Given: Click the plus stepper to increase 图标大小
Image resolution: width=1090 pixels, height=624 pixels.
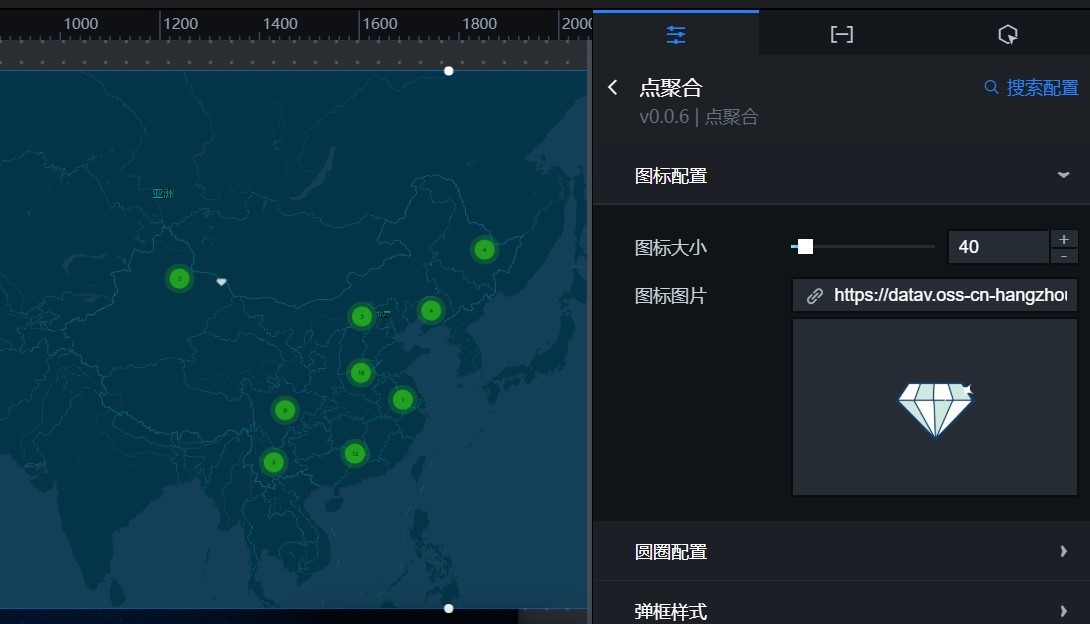Looking at the screenshot, I should 1064,239.
